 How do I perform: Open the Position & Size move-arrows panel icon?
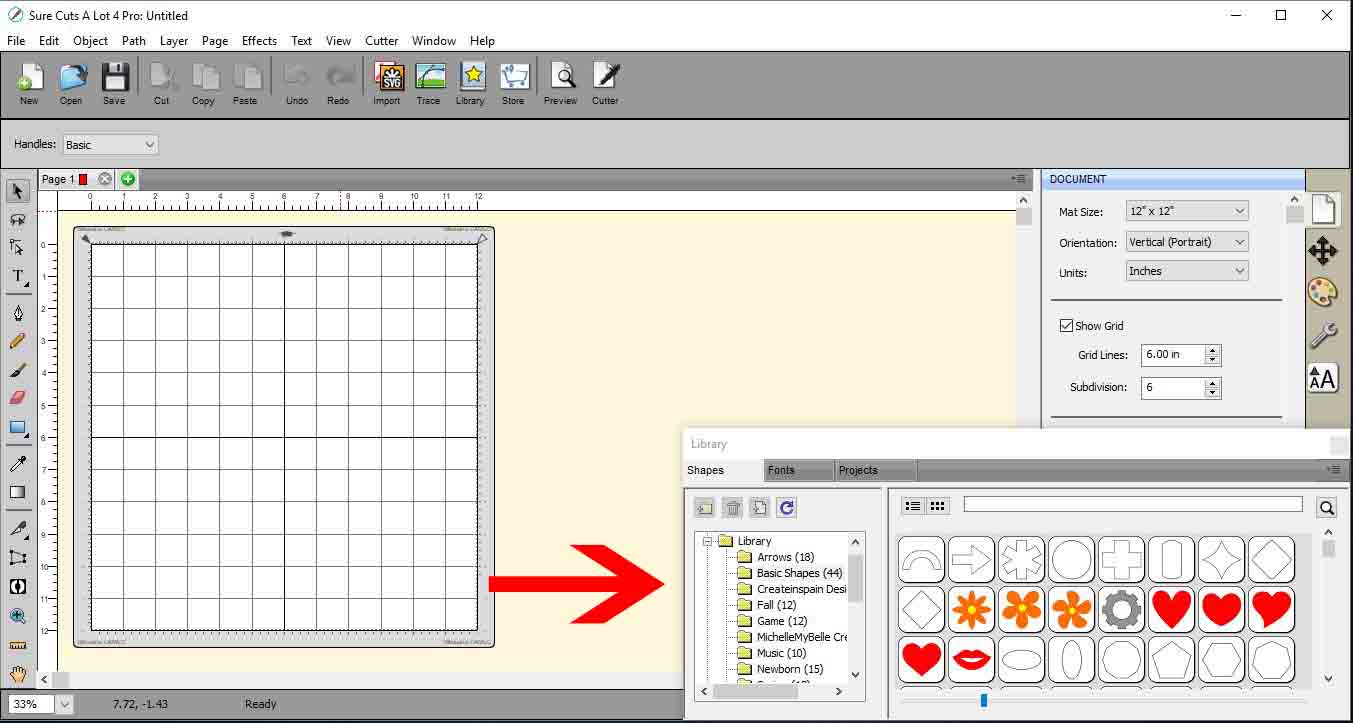1322,251
